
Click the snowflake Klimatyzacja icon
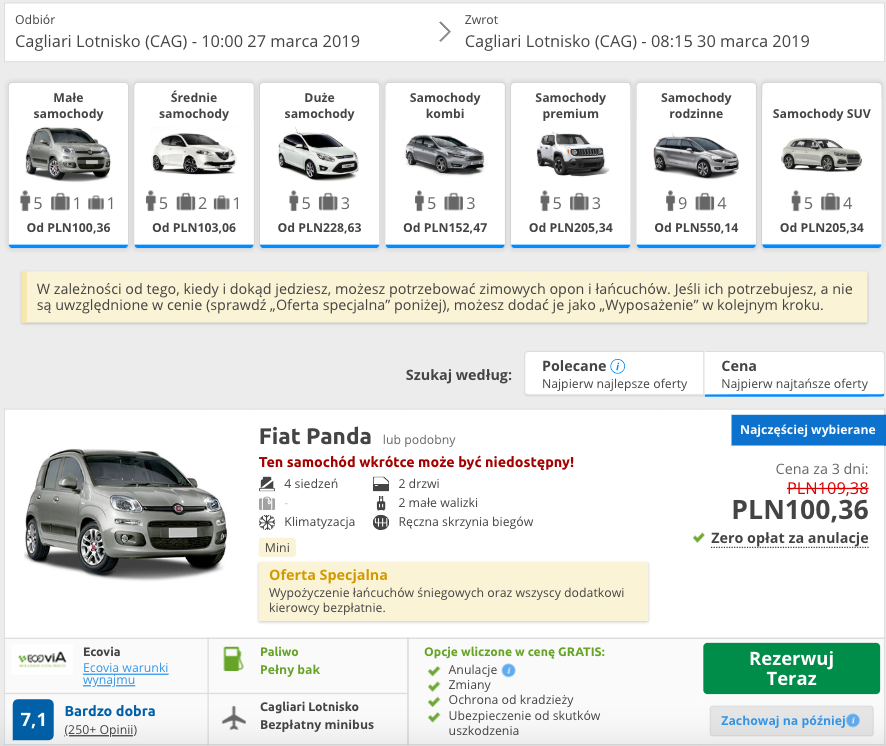point(267,522)
